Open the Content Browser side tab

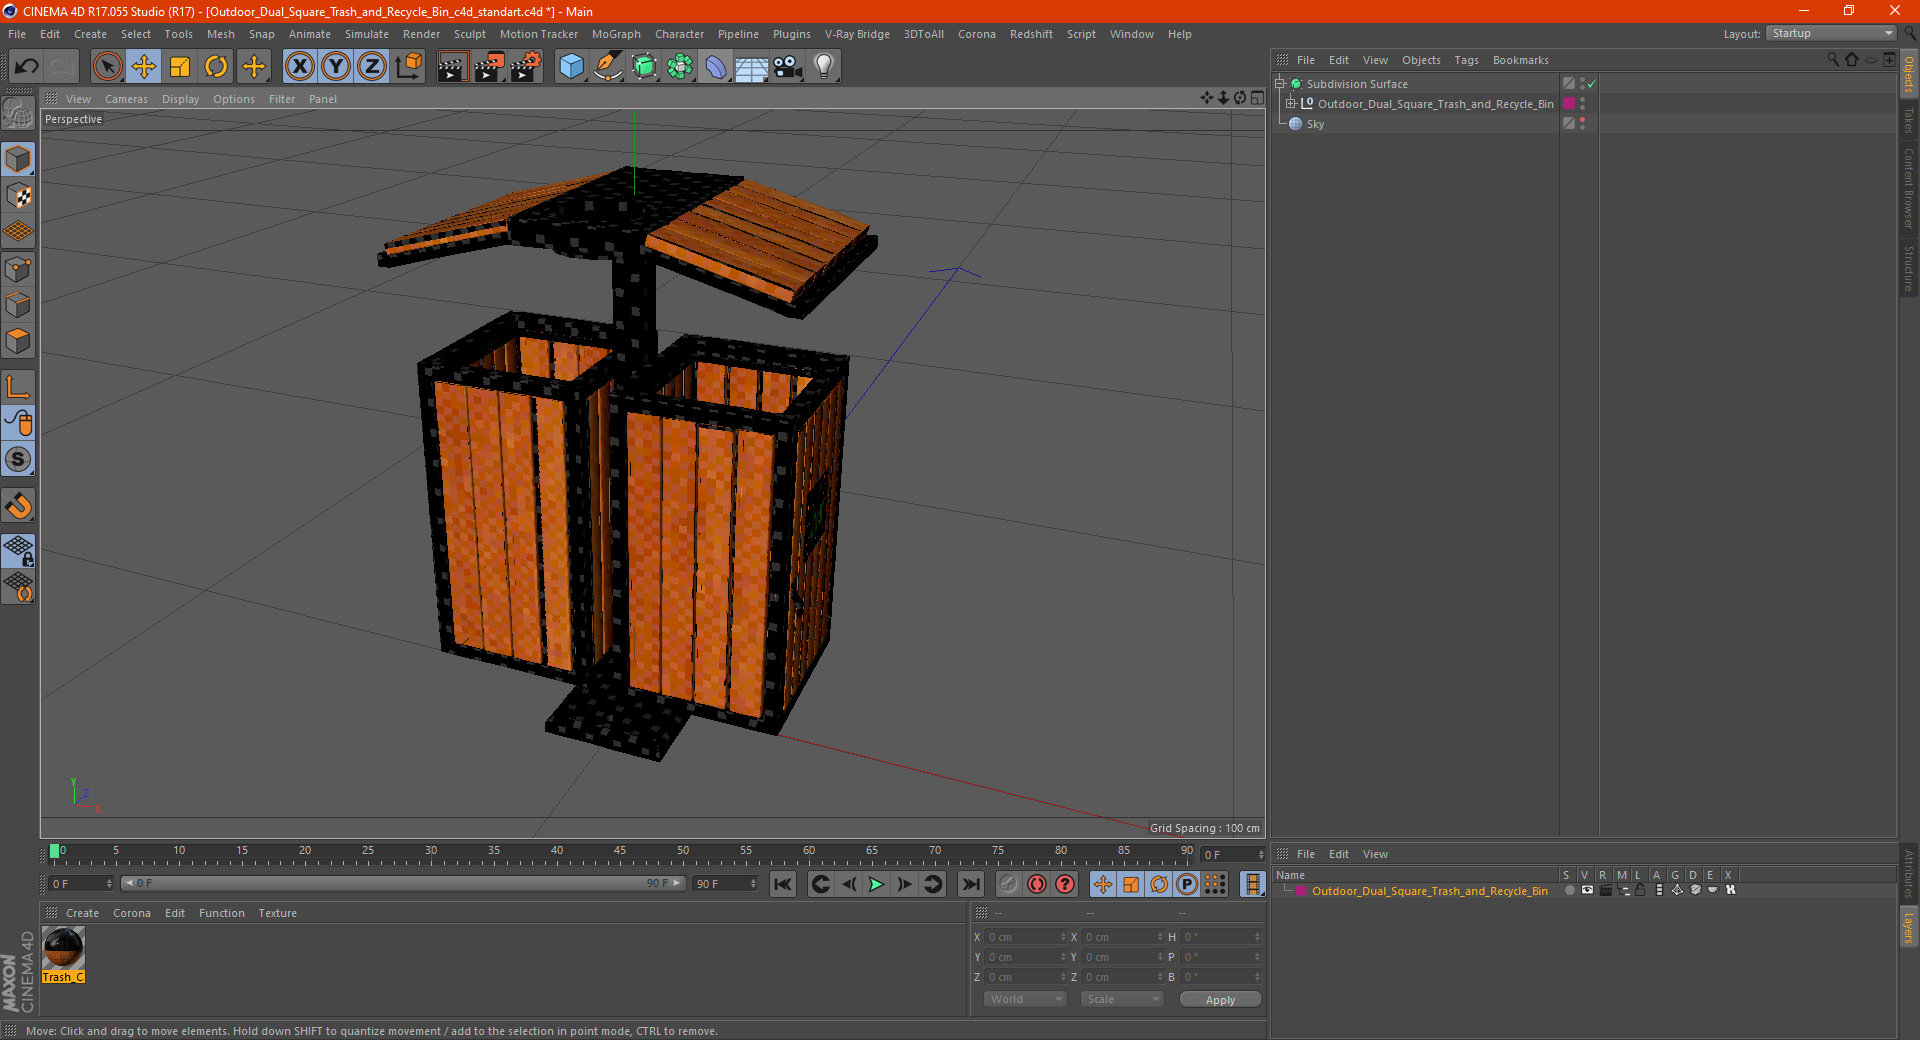click(x=1909, y=188)
